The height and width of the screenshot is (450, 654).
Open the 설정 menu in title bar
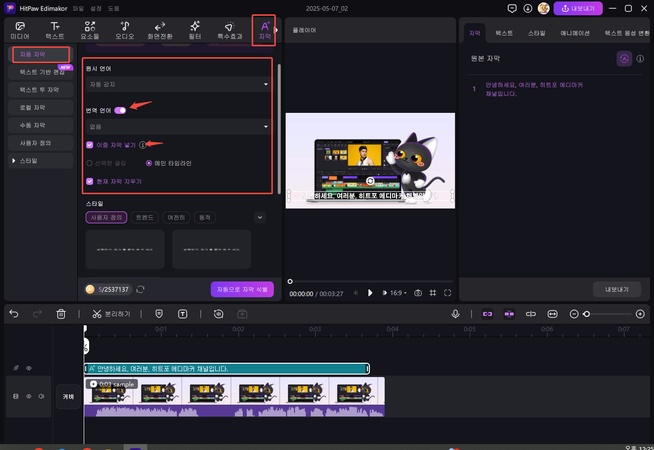pyautogui.click(x=96, y=8)
